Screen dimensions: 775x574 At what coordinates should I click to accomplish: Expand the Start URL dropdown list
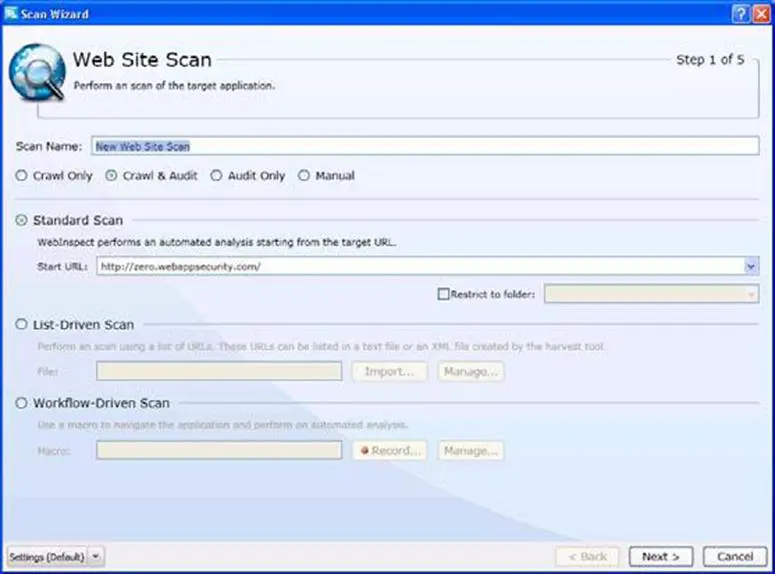coord(751,267)
